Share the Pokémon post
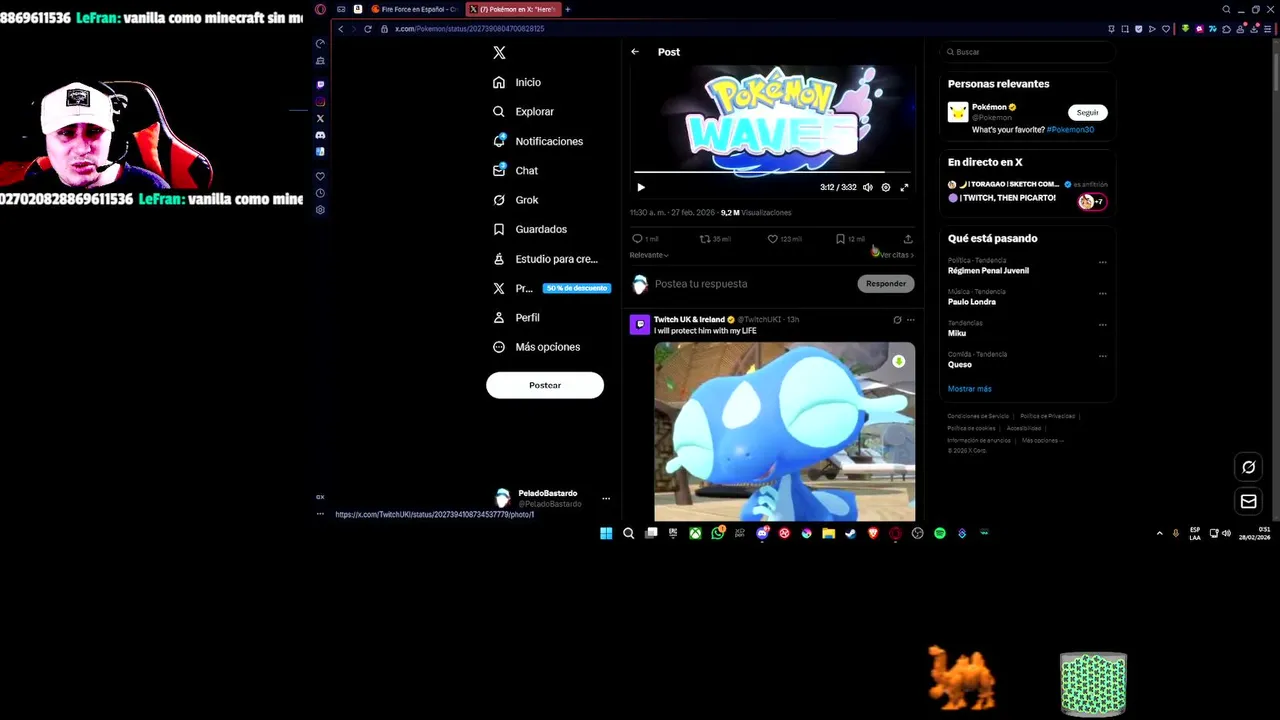This screenshot has width=1280, height=720. coord(908,239)
